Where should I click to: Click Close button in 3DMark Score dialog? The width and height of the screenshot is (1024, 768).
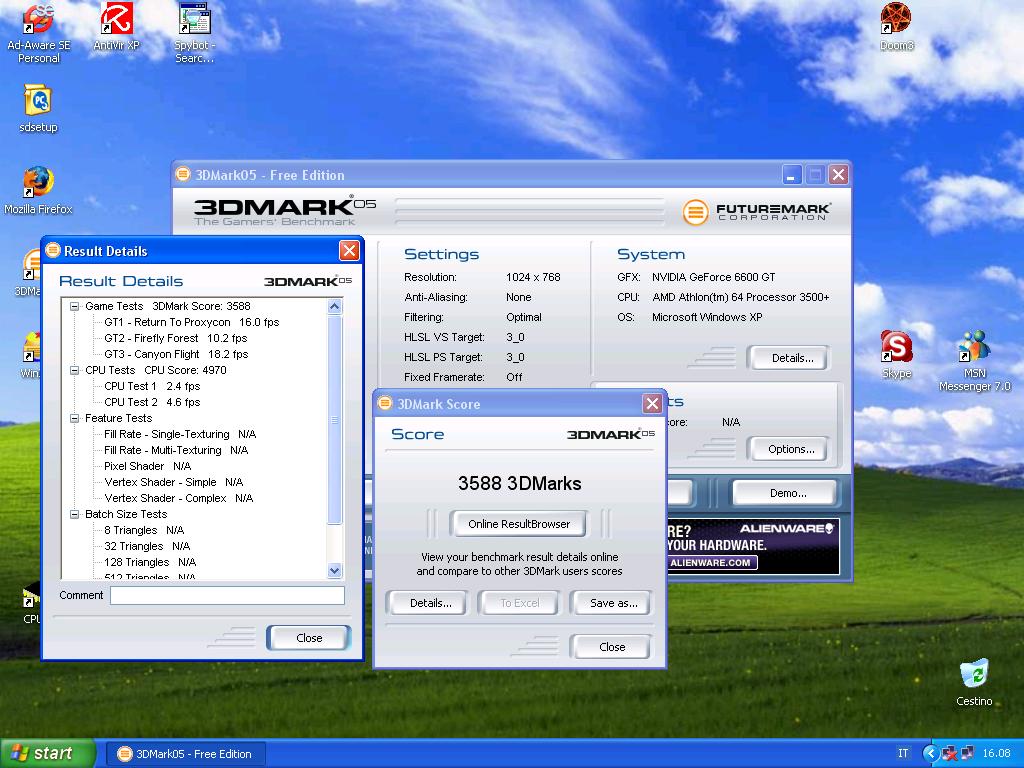click(x=612, y=647)
